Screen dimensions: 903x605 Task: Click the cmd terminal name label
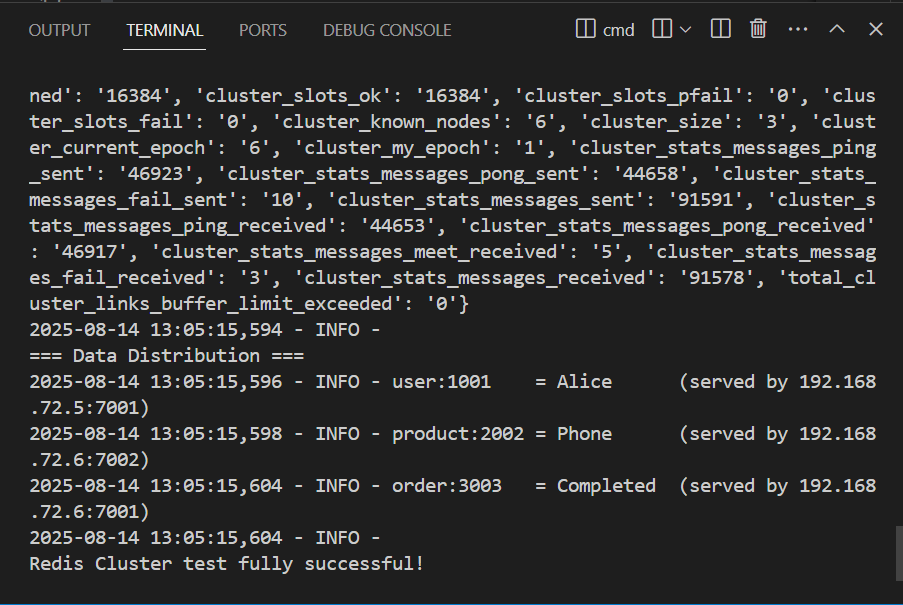[x=619, y=30]
